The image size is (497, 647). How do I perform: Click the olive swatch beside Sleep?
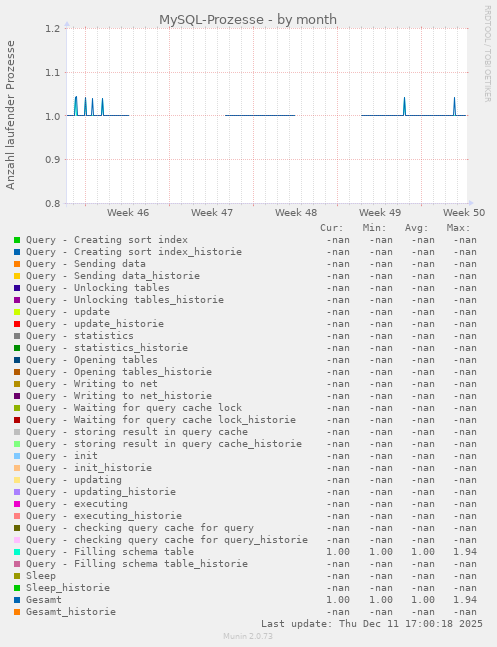tap(17, 576)
